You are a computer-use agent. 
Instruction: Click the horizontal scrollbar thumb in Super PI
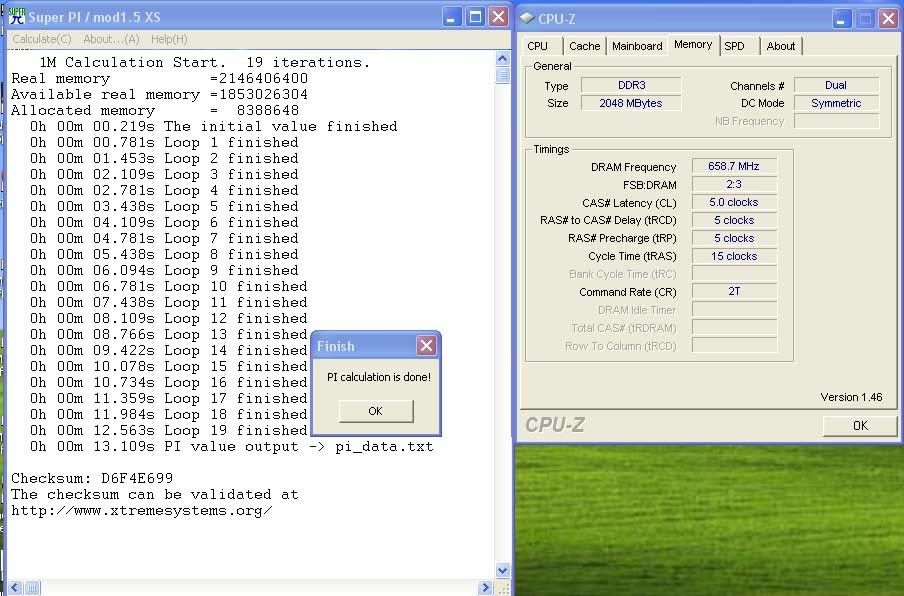pyautogui.click(x=32, y=587)
